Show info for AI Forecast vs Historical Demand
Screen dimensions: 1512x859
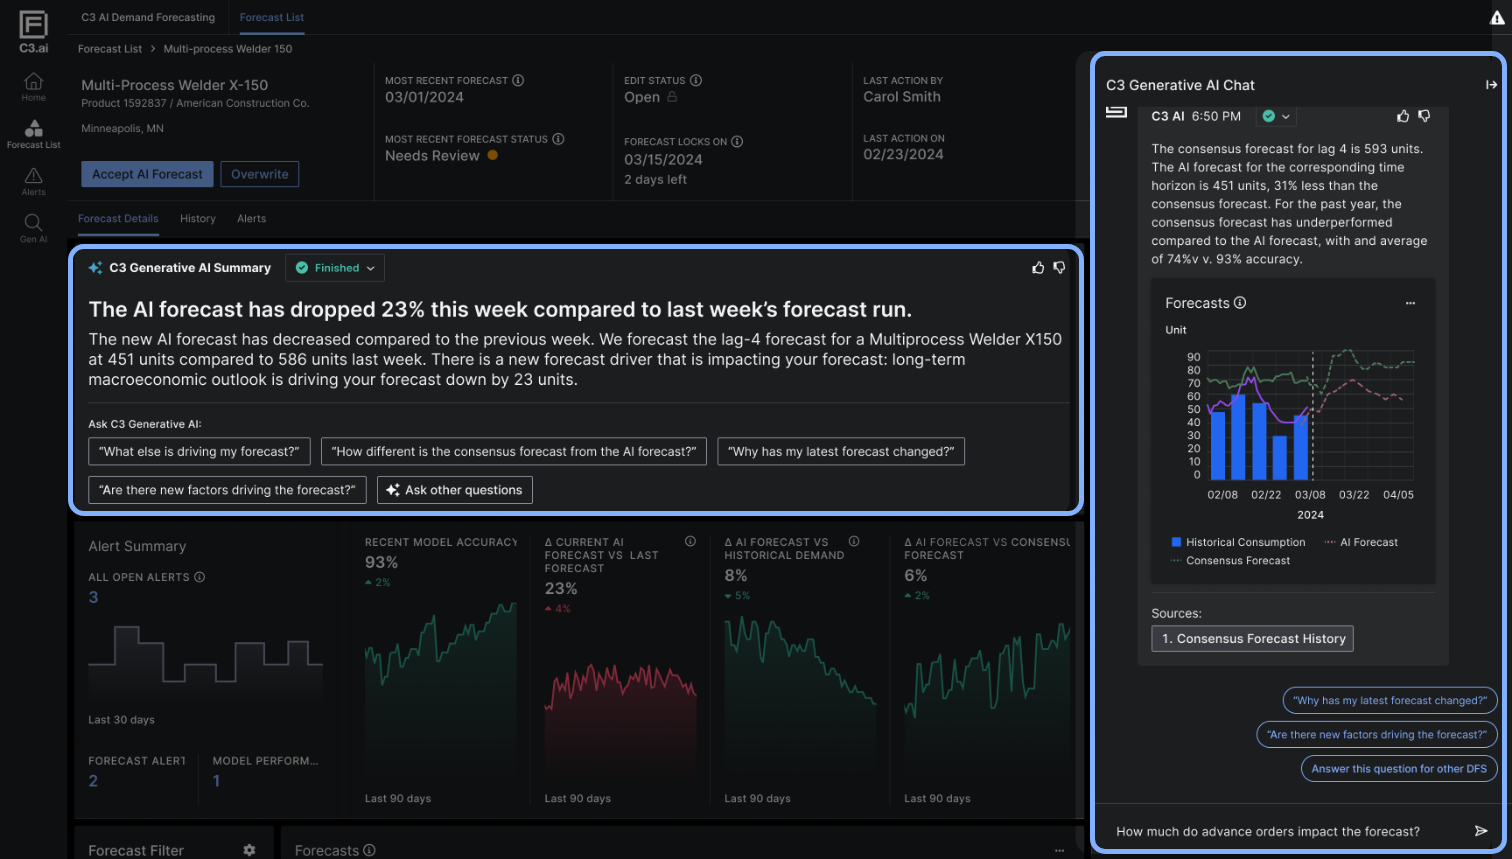point(854,541)
